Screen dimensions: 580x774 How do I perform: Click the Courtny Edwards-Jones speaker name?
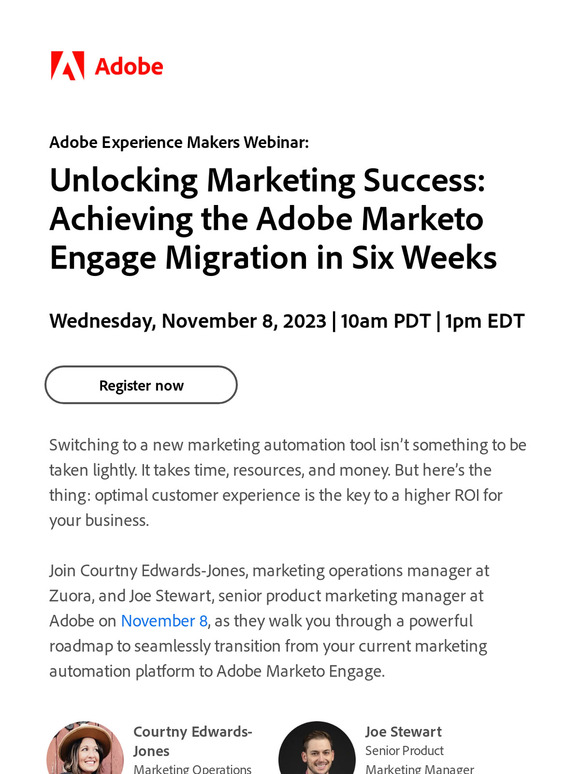tap(193, 741)
